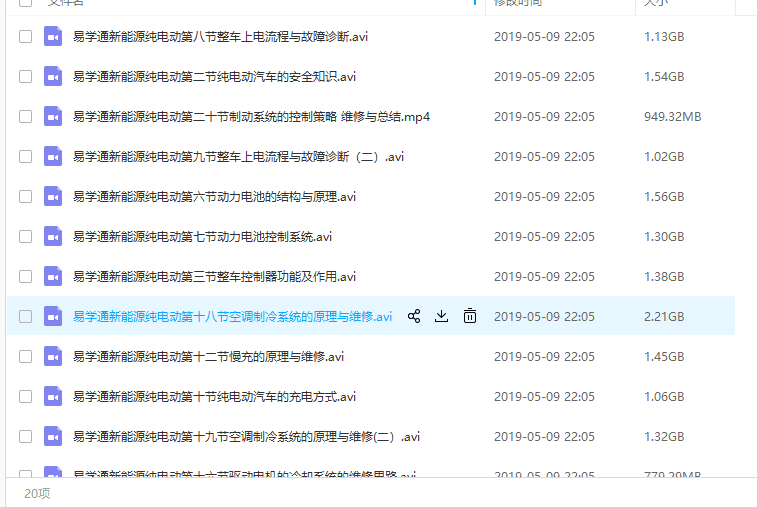
Task: Tick checkbox for 第十二节慢充的原理与维修.avi
Action: 26,357
